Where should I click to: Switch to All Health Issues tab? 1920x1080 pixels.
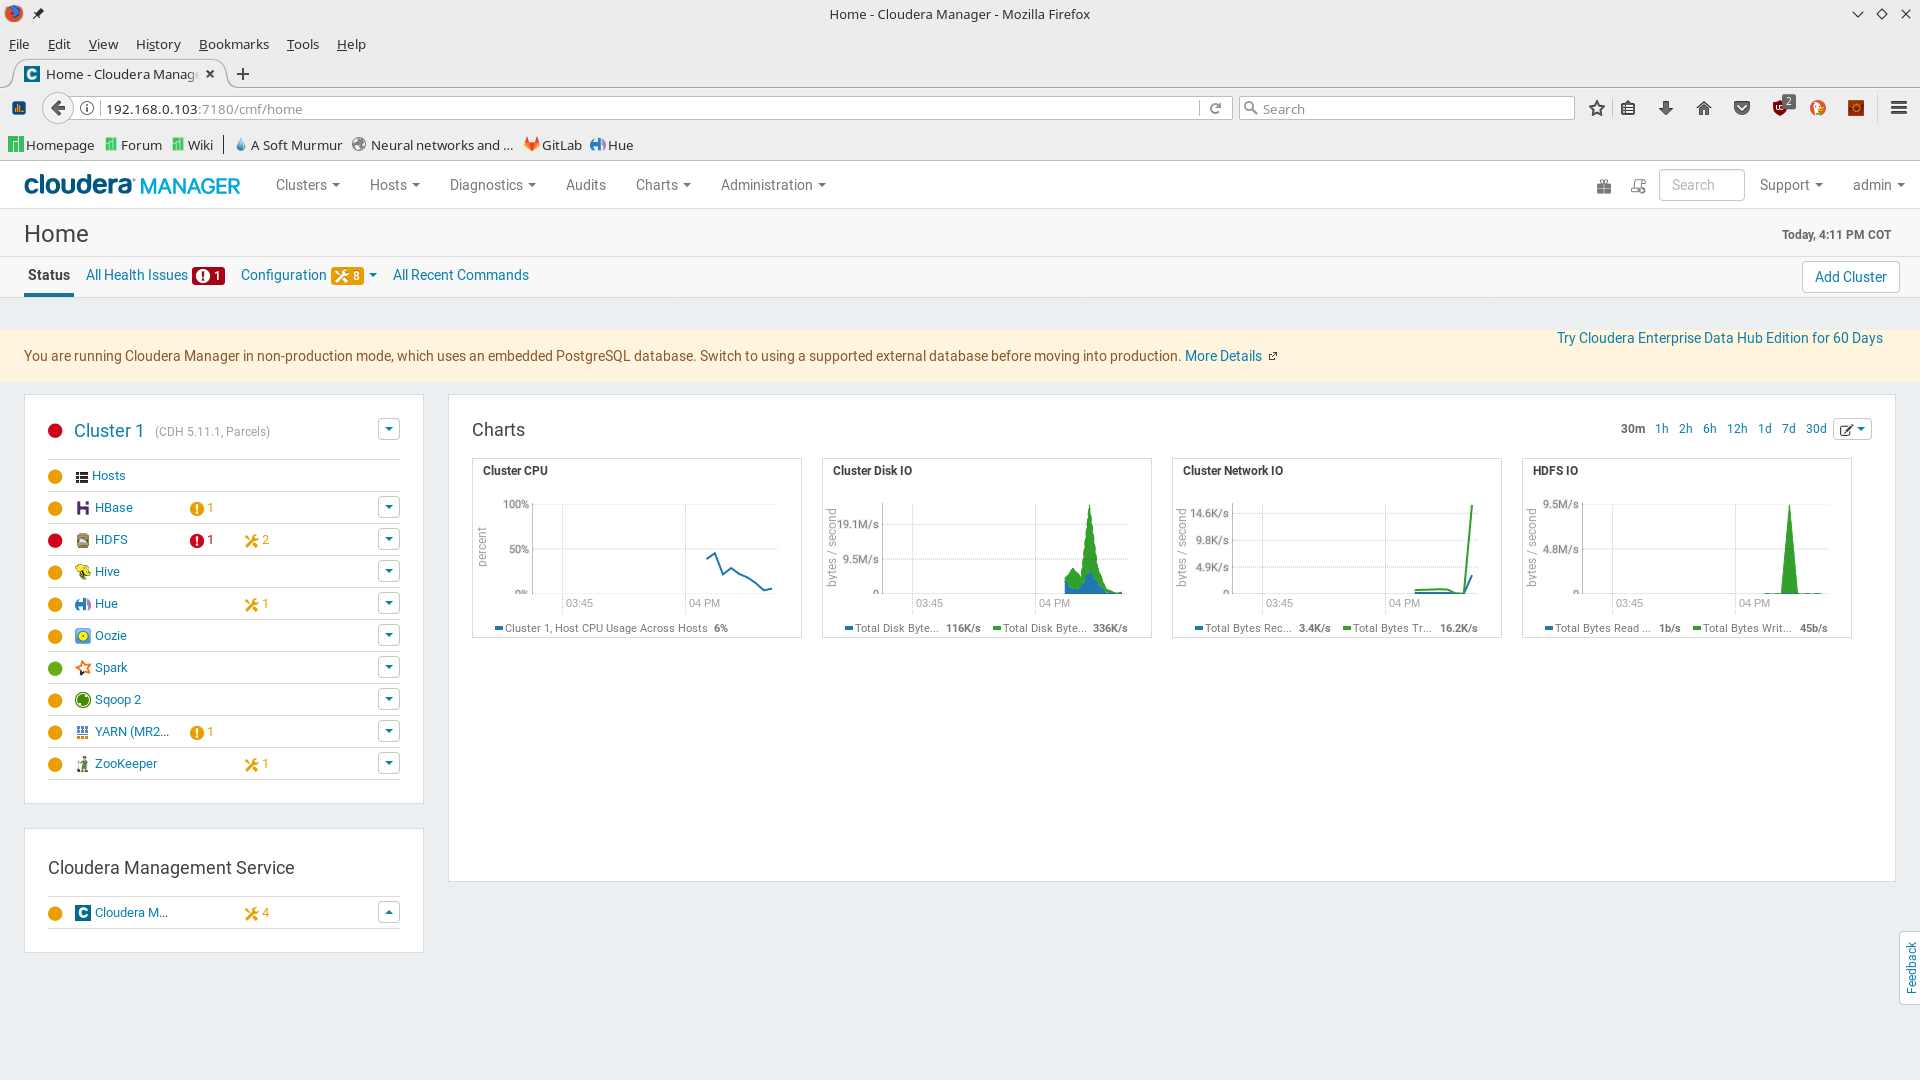click(x=155, y=275)
